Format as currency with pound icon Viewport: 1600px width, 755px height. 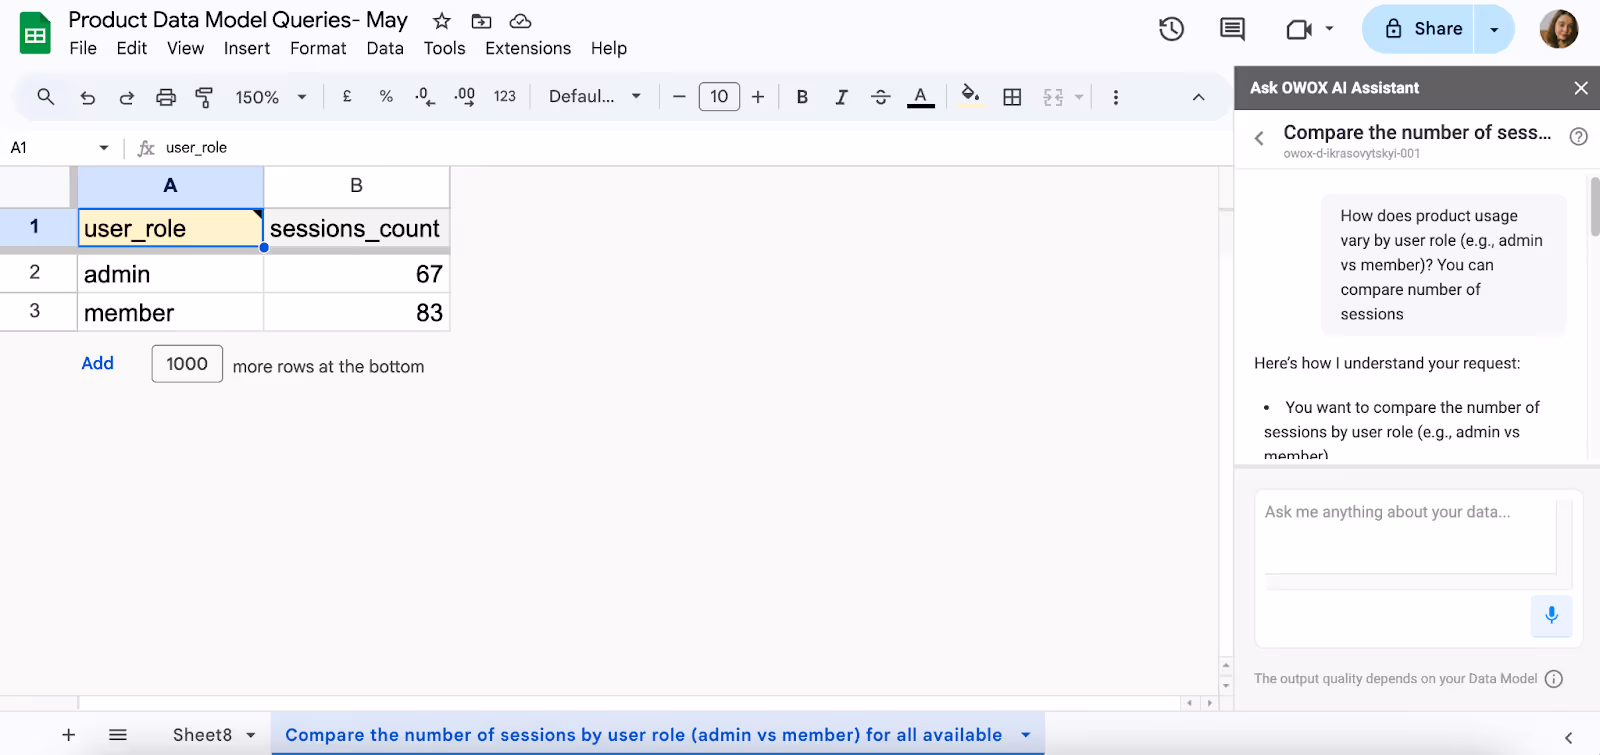coord(347,97)
